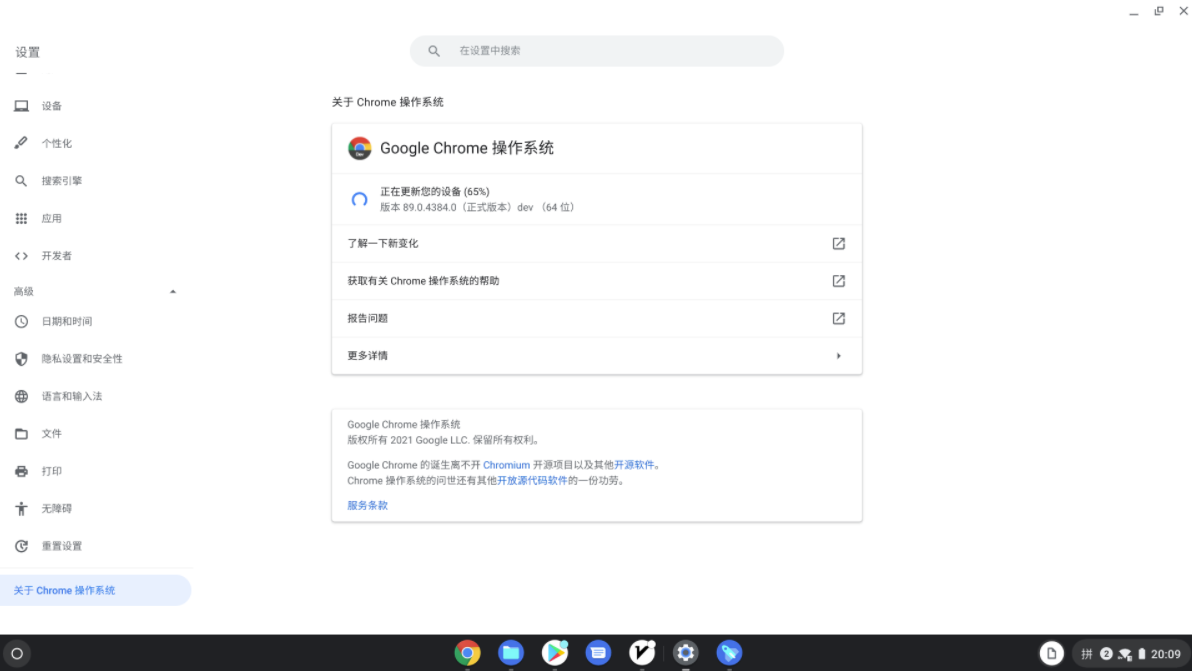
Task: Click the launcher circle button
Action: 17,654
